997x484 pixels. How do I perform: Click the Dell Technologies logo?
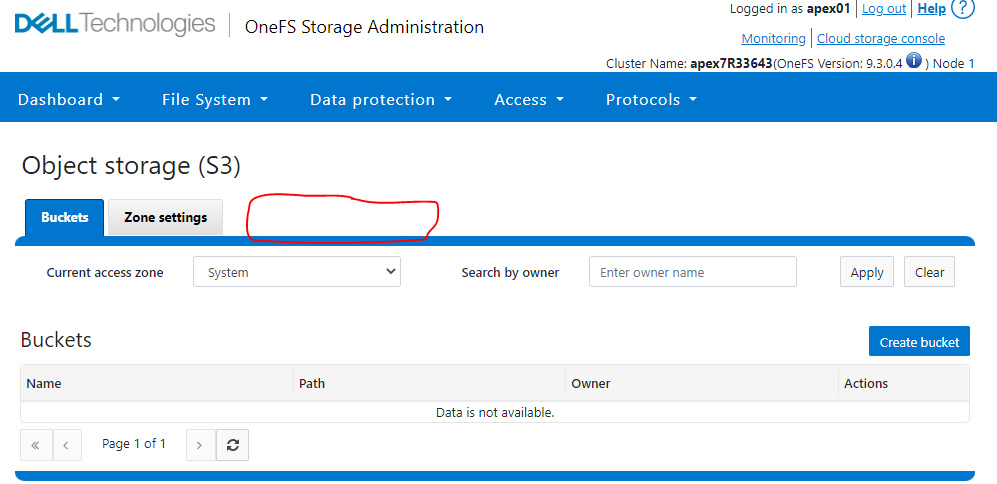tap(115, 24)
